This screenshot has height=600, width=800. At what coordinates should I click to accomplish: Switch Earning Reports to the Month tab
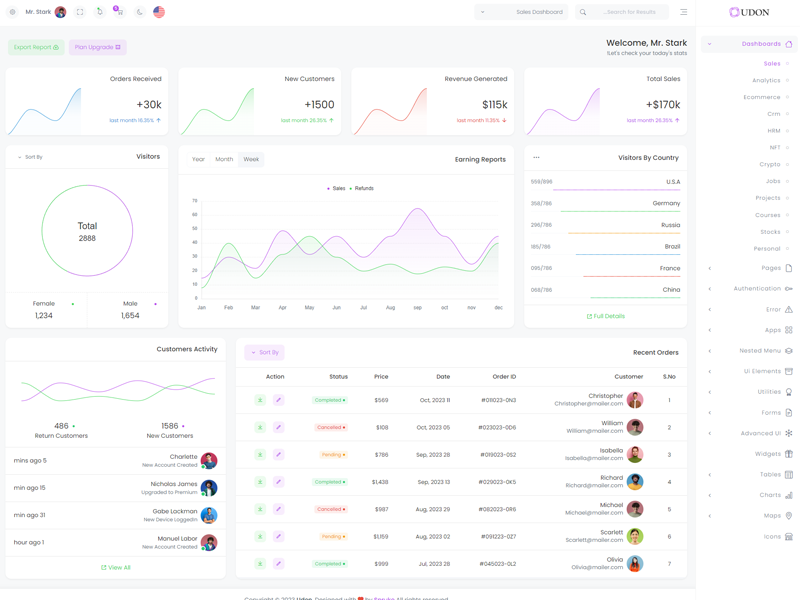pos(224,159)
